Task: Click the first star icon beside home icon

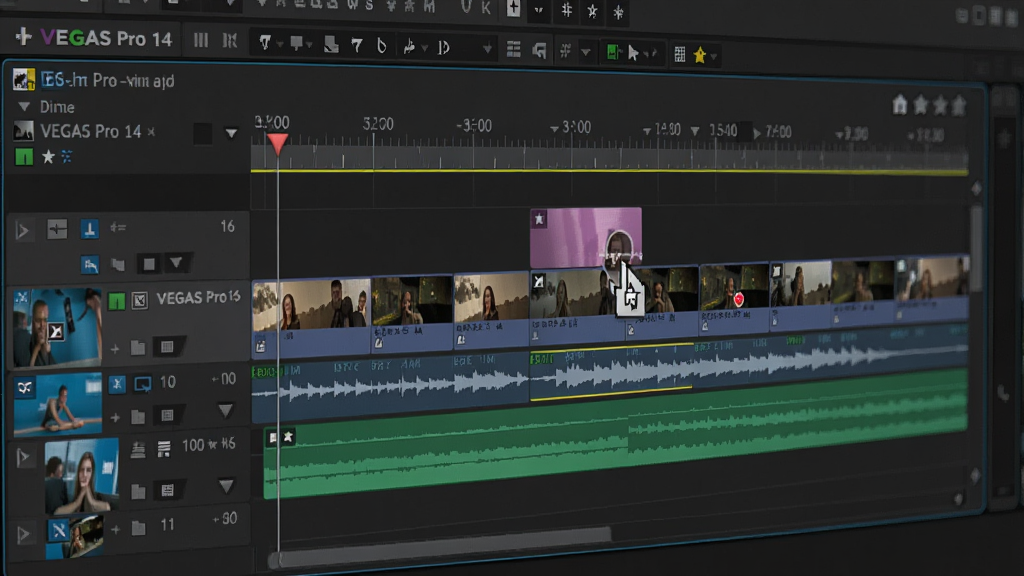Action: pos(921,104)
